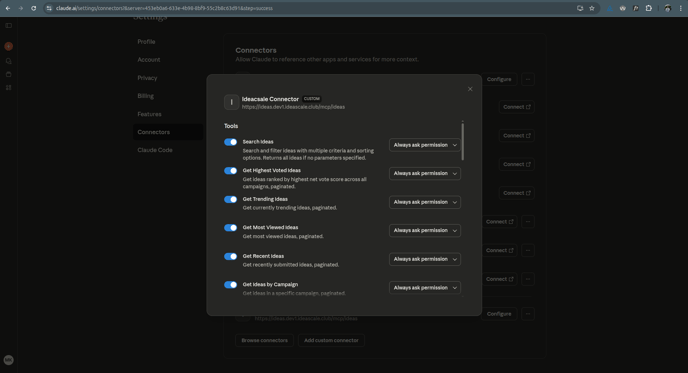Open the three-dot menu beside the bottom Configure button
This screenshot has width=688, height=373.
[528, 314]
